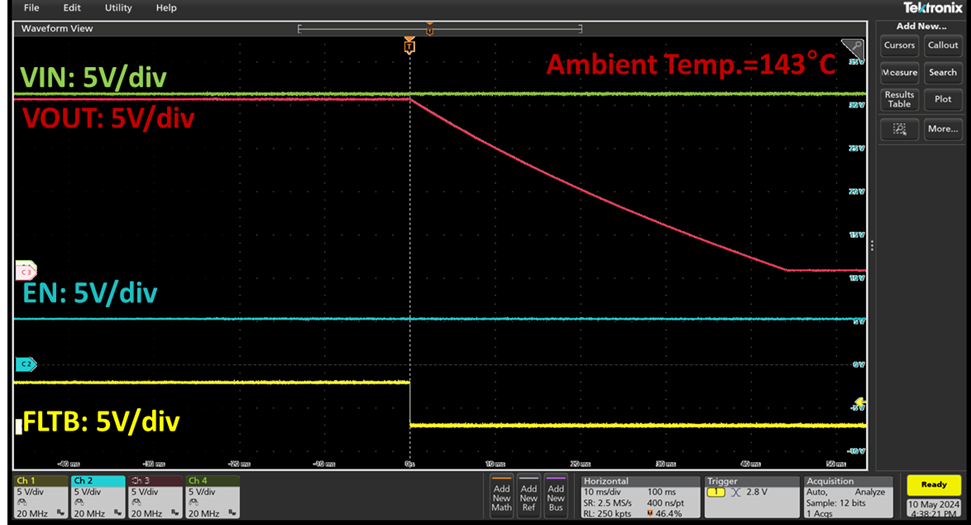Image resolution: width=971 pixels, height=525 pixels.
Task: Click the Measure button
Action: [x=899, y=72]
